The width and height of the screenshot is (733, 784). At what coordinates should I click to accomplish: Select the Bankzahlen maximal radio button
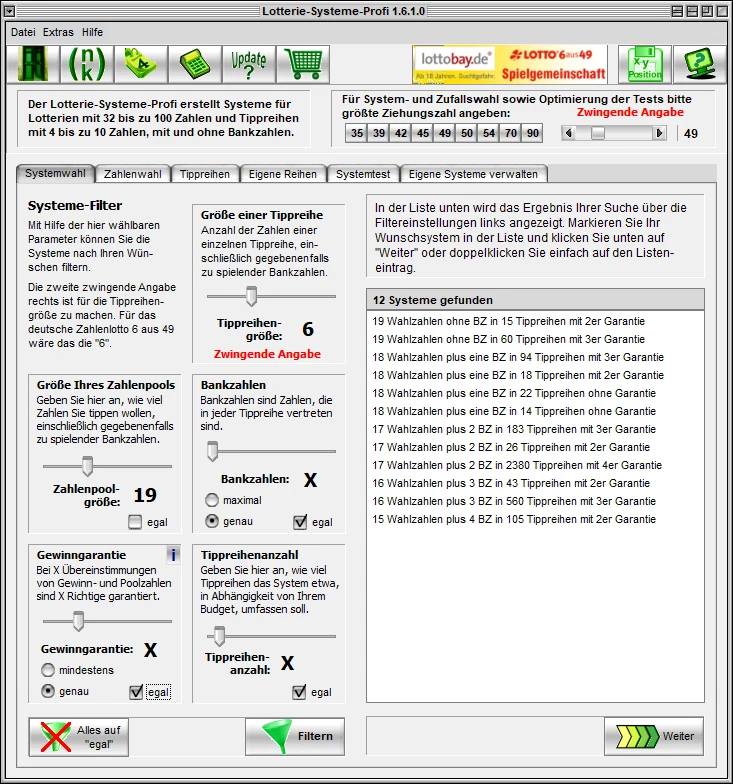[x=212, y=500]
